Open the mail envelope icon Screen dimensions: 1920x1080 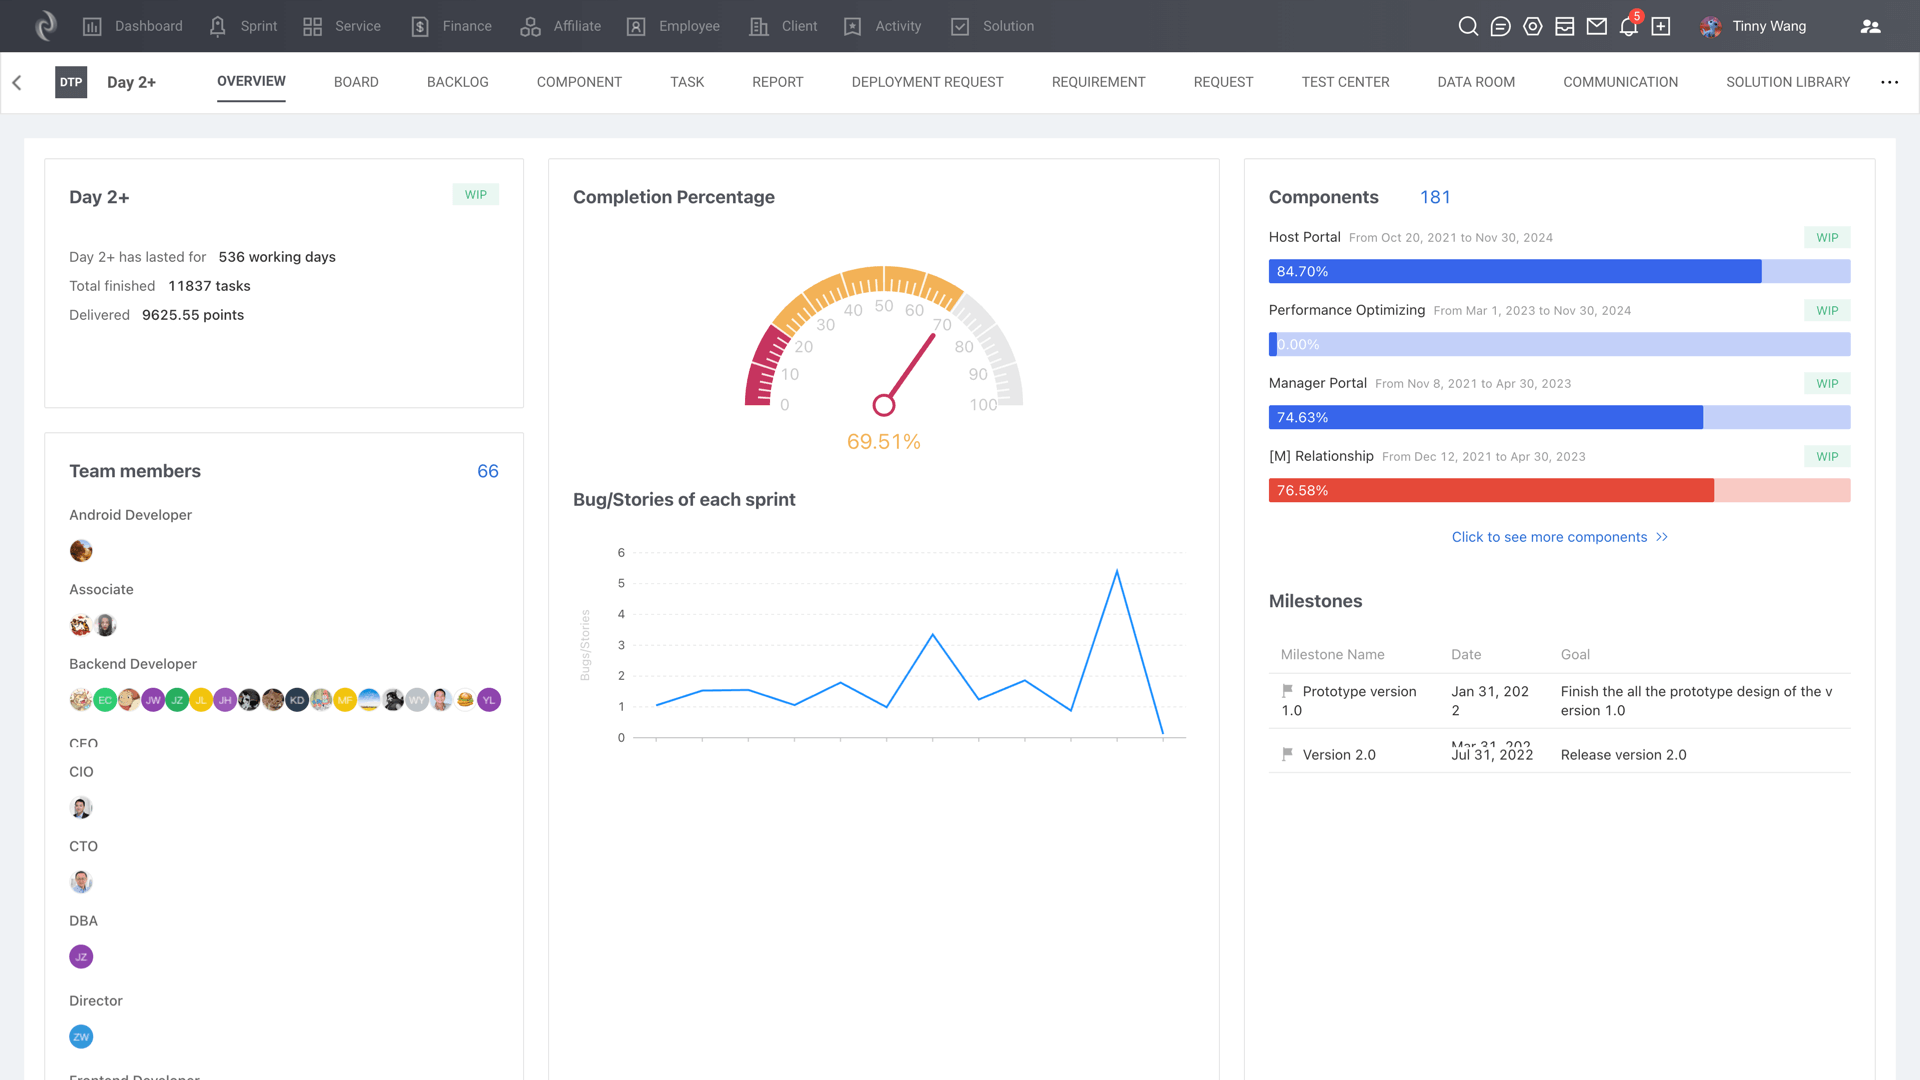coord(1597,27)
